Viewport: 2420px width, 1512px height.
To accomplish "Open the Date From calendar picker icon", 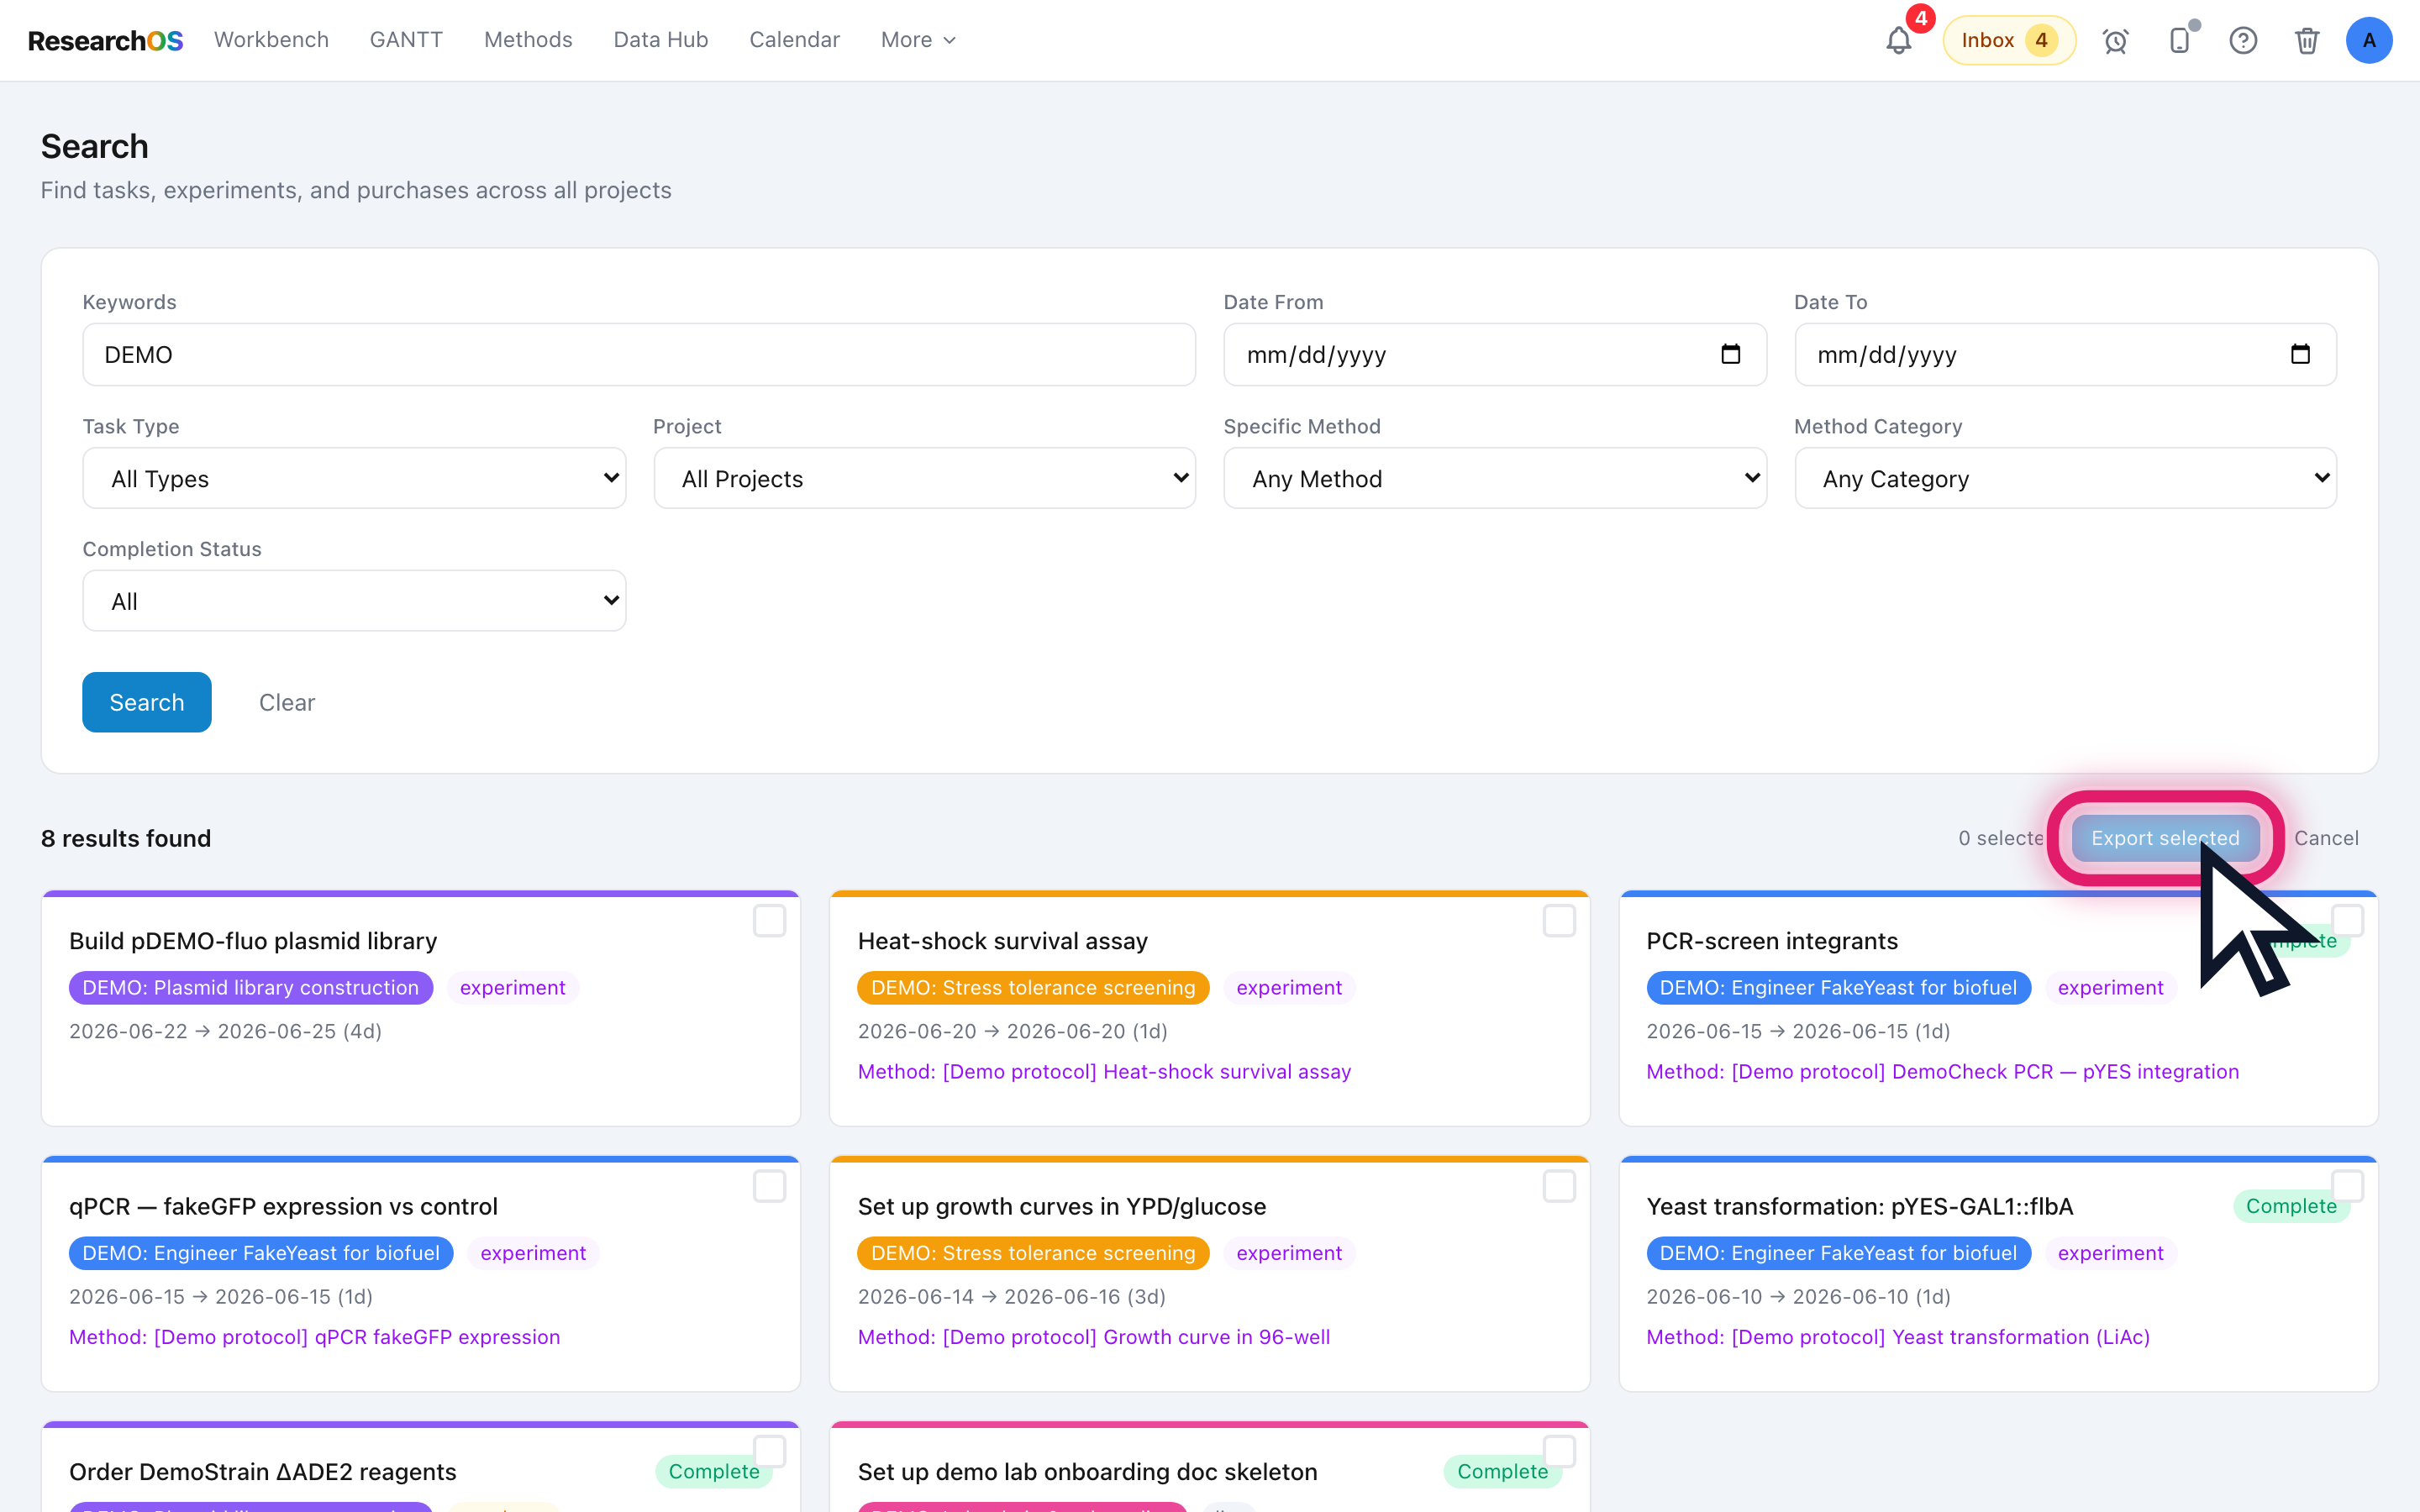I will coord(1730,354).
